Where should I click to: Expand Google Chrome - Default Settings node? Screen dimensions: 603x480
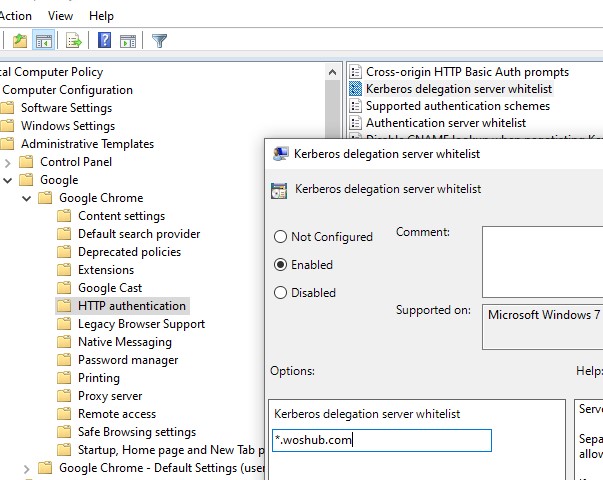point(27,468)
